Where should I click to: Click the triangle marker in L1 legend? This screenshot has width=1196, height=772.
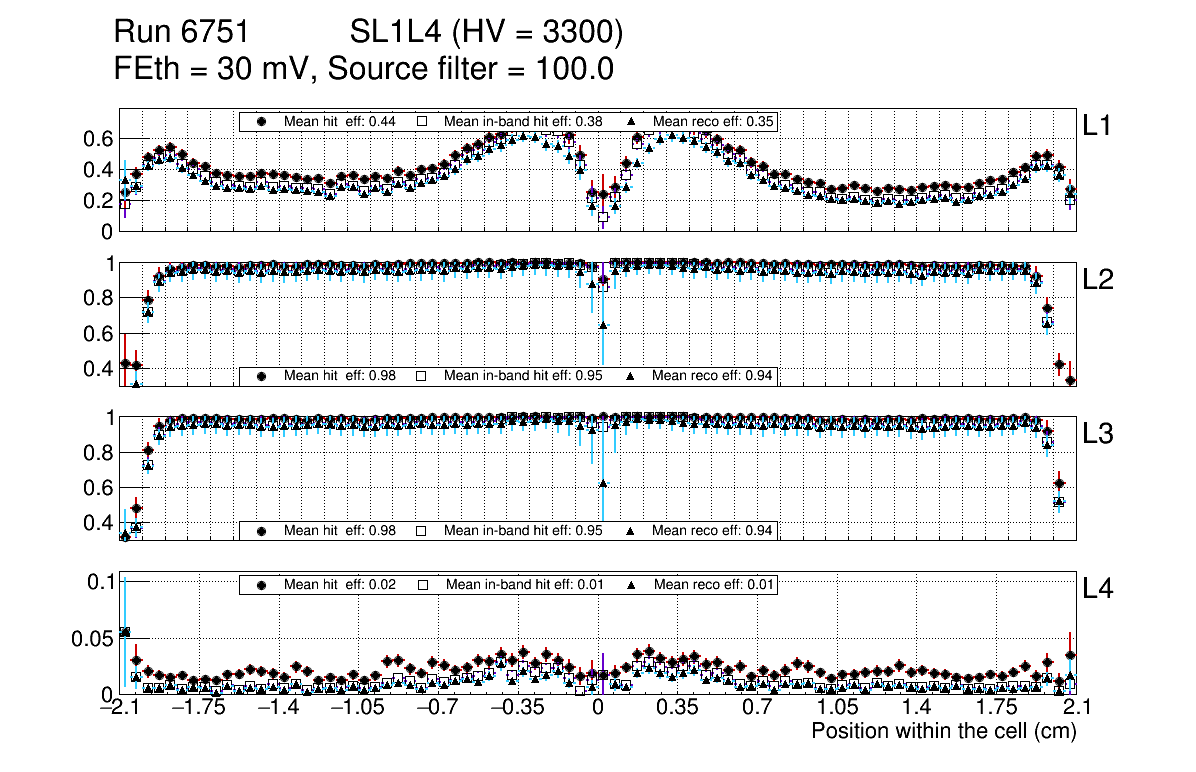631,121
